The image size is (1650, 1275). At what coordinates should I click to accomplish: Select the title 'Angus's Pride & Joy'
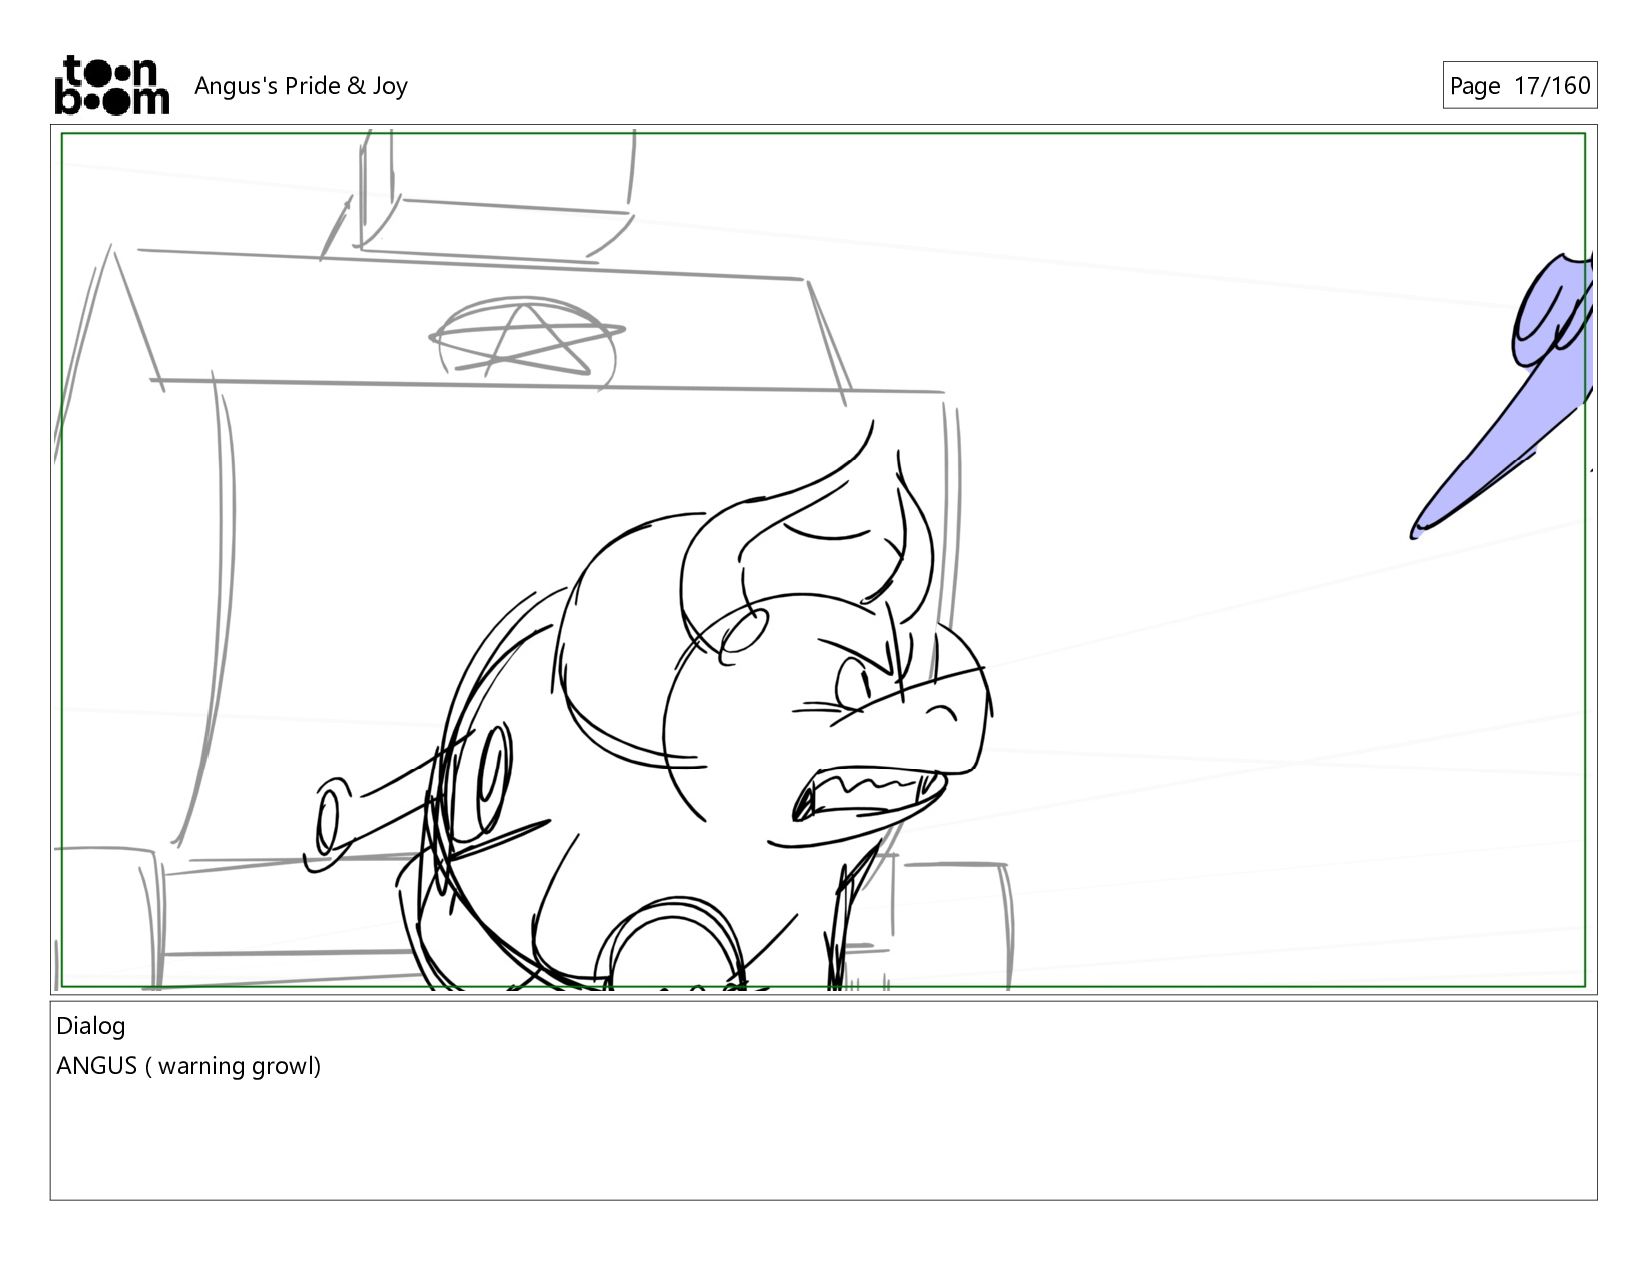(301, 86)
